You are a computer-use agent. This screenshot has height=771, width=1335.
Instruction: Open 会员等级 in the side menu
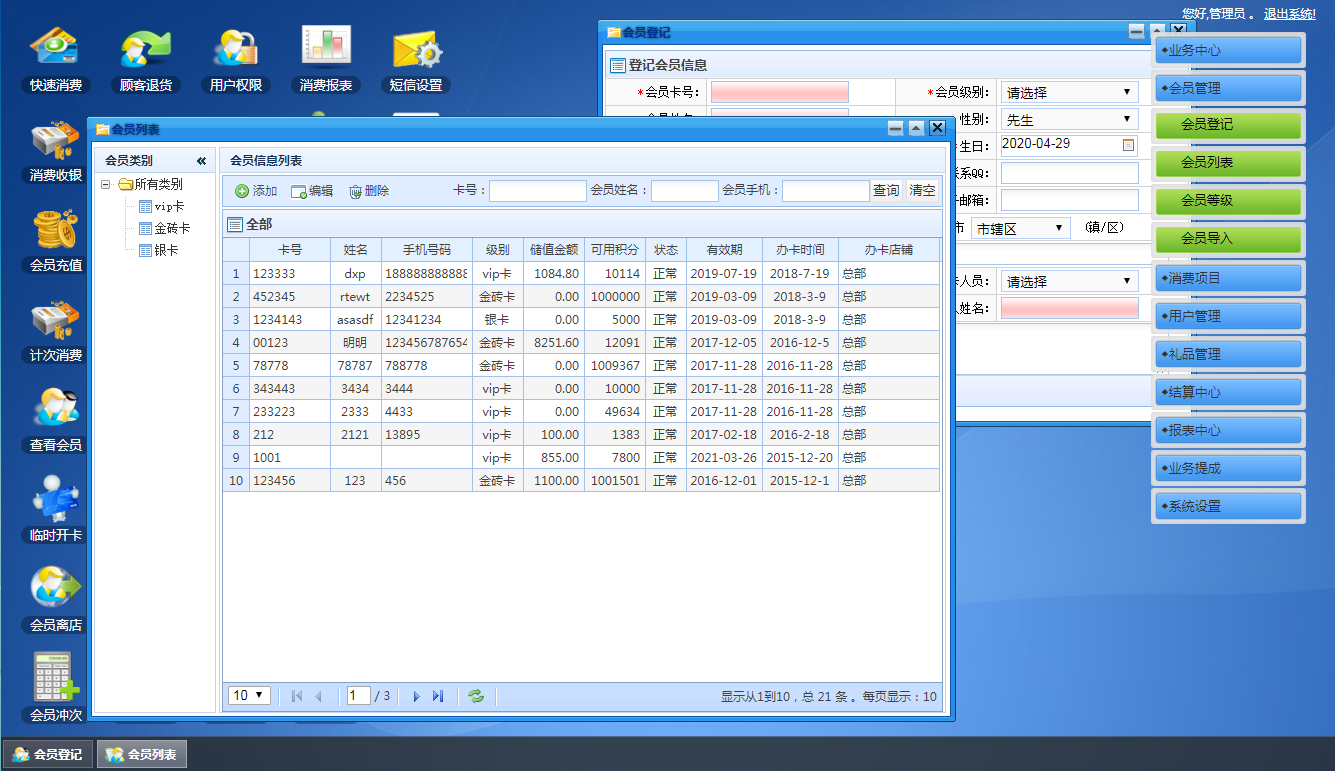1229,200
